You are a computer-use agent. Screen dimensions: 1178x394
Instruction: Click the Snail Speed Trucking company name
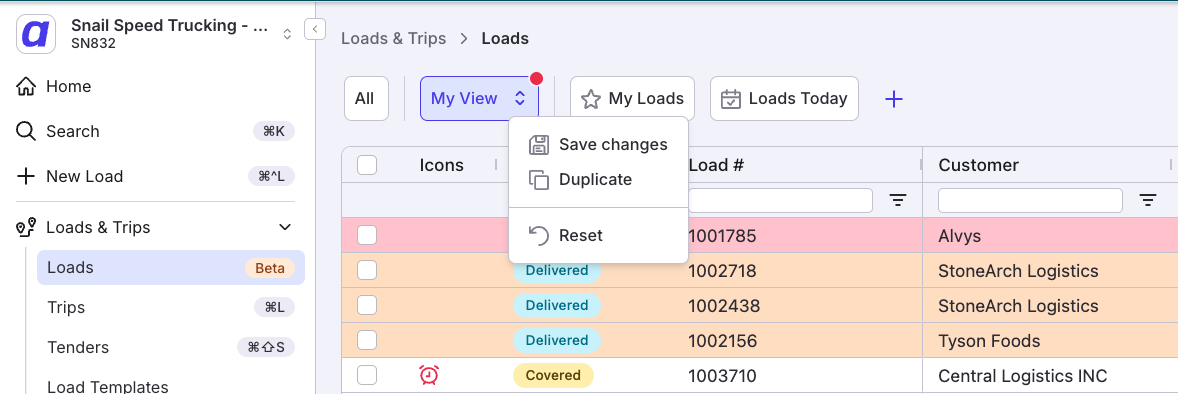[170, 26]
